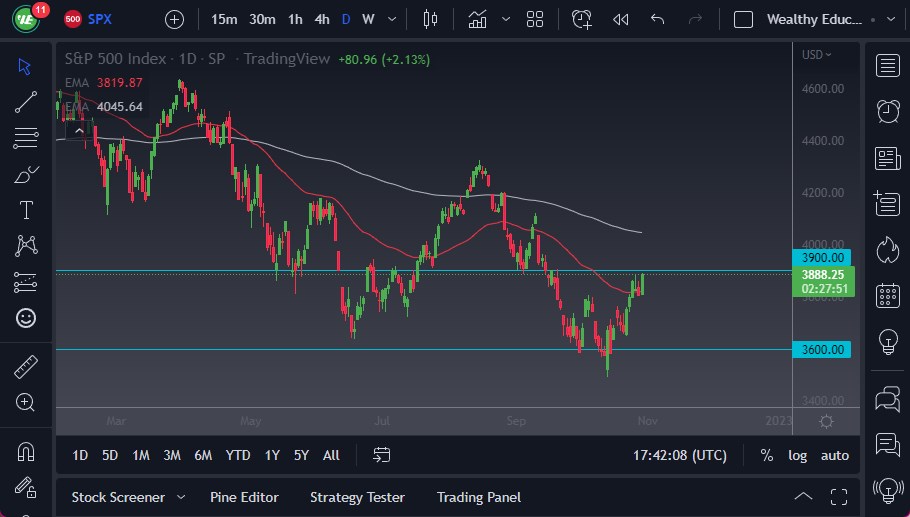The width and height of the screenshot is (910, 517).
Task: Click the Bar Replay rewind icon
Action: (x=620, y=19)
